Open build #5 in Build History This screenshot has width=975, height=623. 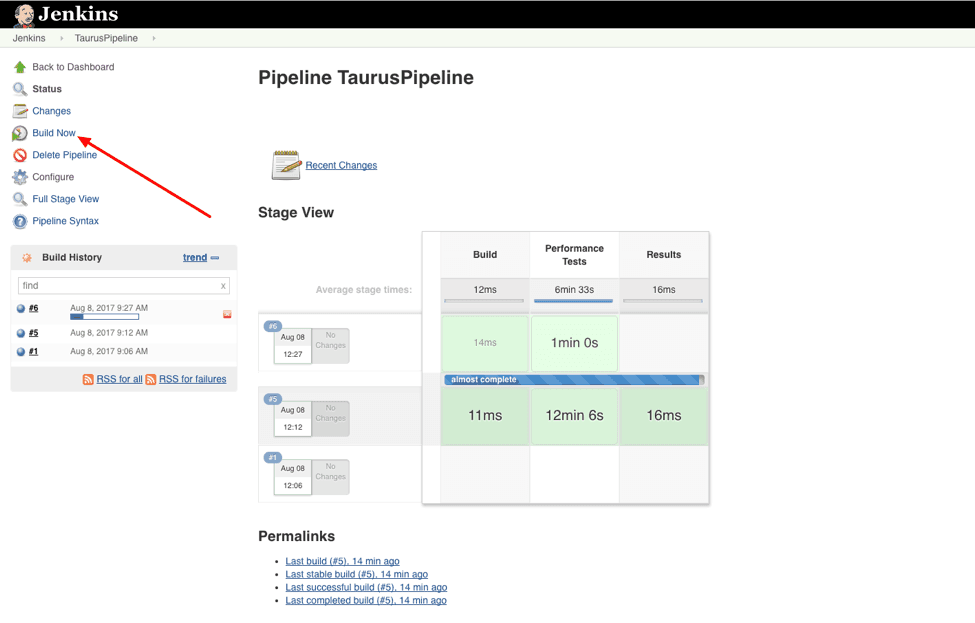pos(33,333)
